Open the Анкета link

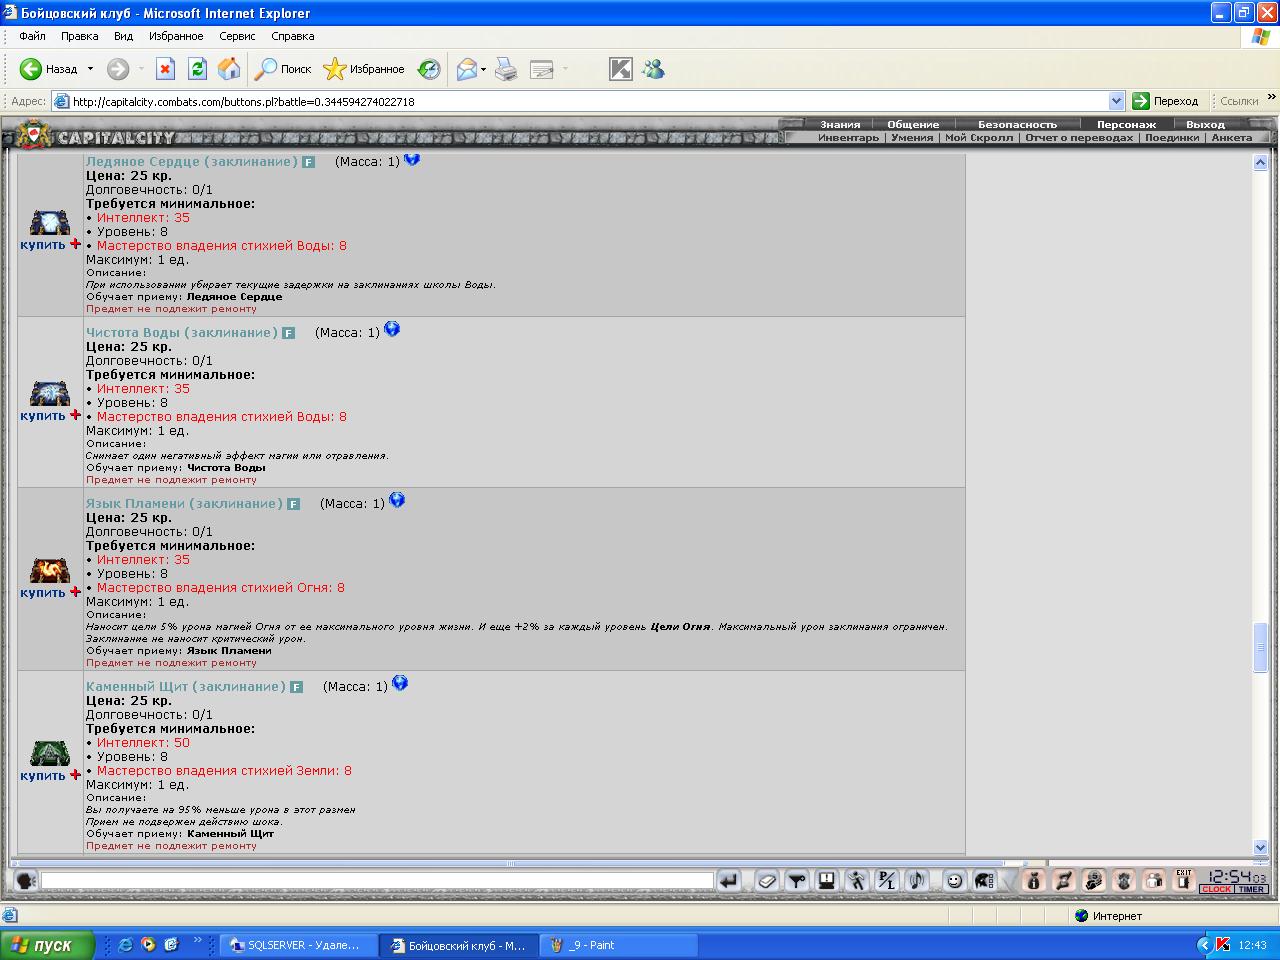tap(1232, 138)
